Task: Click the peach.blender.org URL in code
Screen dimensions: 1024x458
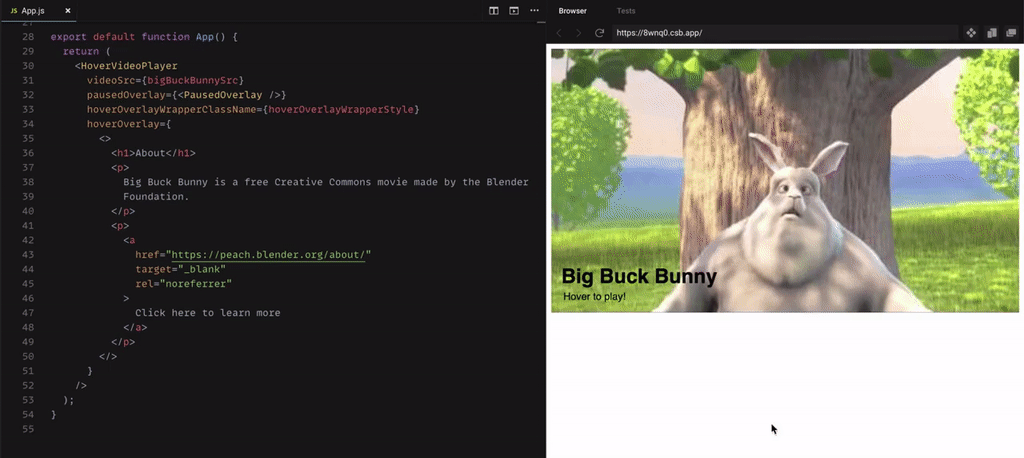Action: point(268,255)
